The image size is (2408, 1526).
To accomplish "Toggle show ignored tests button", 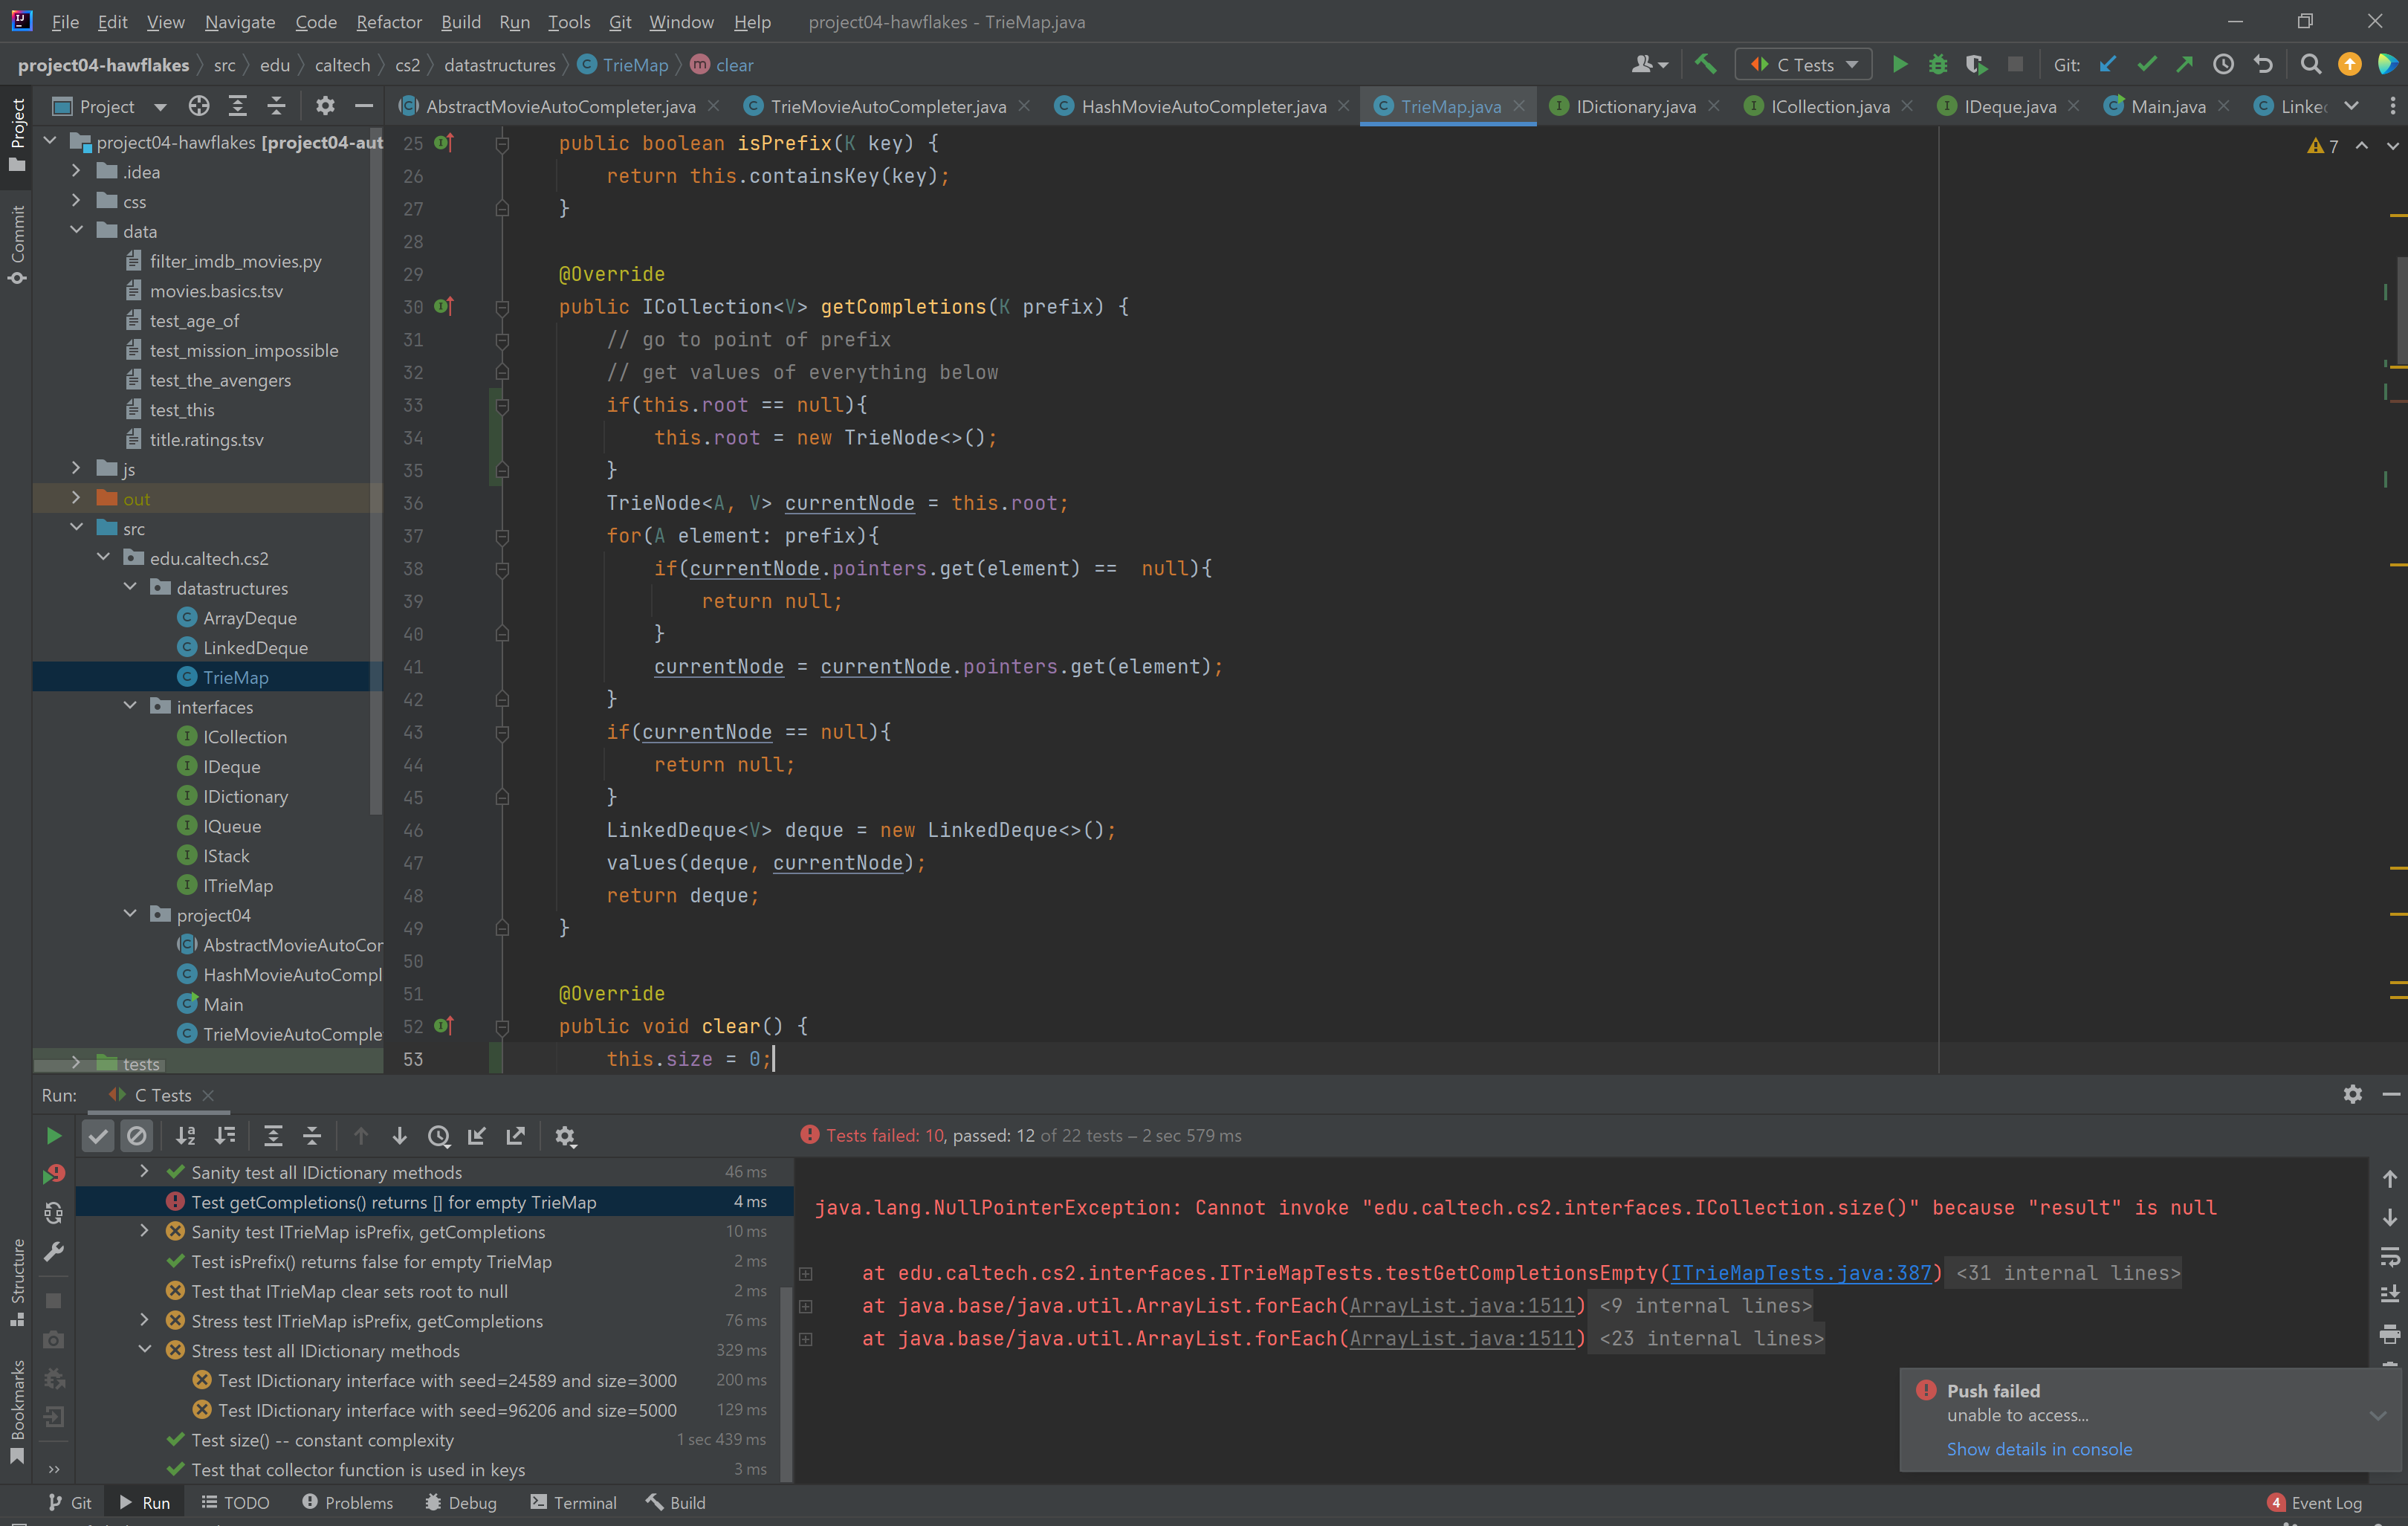I will click(137, 1136).
